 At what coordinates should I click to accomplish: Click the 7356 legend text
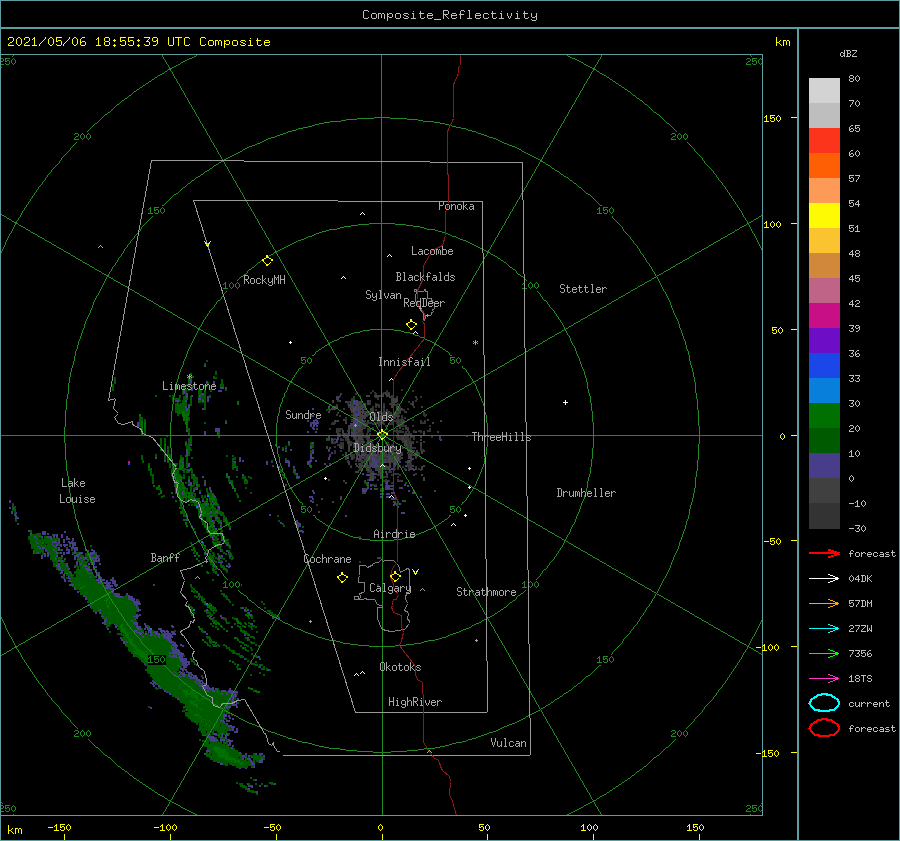point(860,653)
